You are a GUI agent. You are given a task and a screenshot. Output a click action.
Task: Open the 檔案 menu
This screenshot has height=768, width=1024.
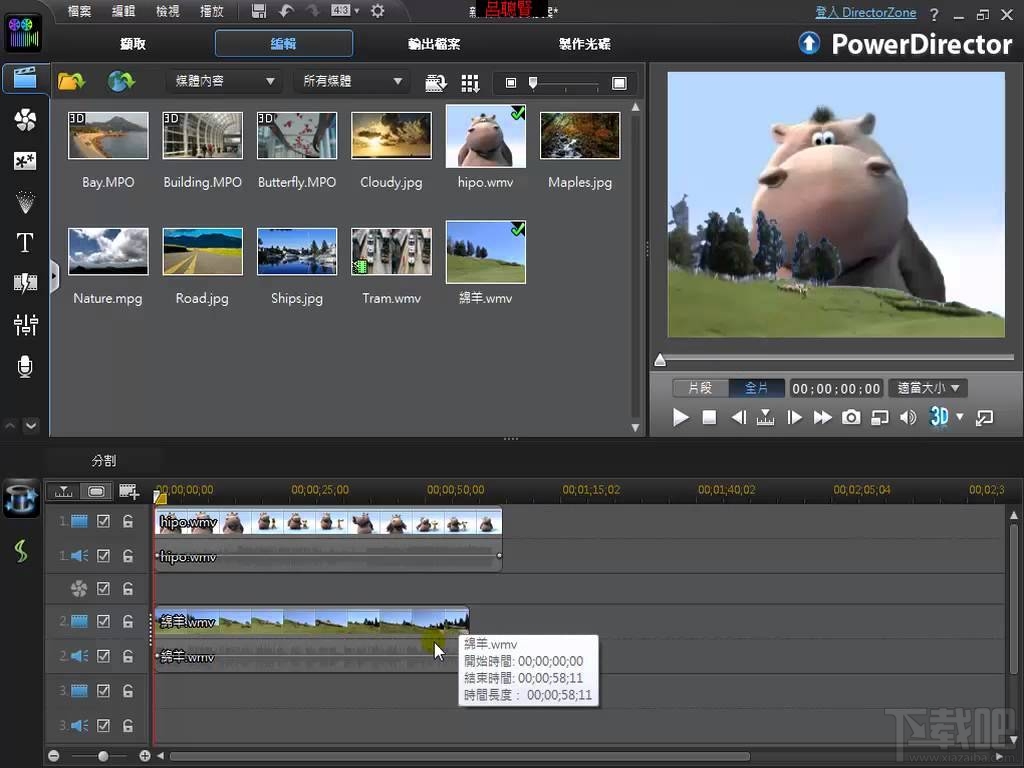coord(80,11)
